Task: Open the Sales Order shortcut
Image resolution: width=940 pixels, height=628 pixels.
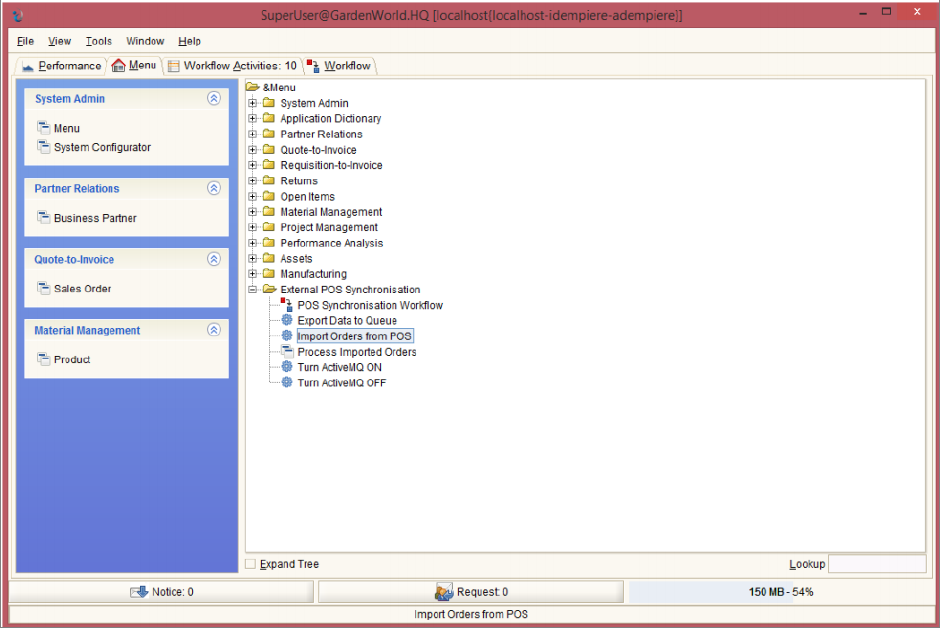Action: point(82,289)
